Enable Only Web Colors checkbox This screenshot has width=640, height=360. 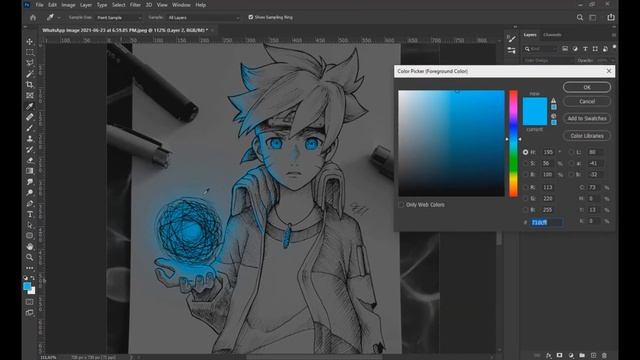pyautogui.click(x=401, y=204)
